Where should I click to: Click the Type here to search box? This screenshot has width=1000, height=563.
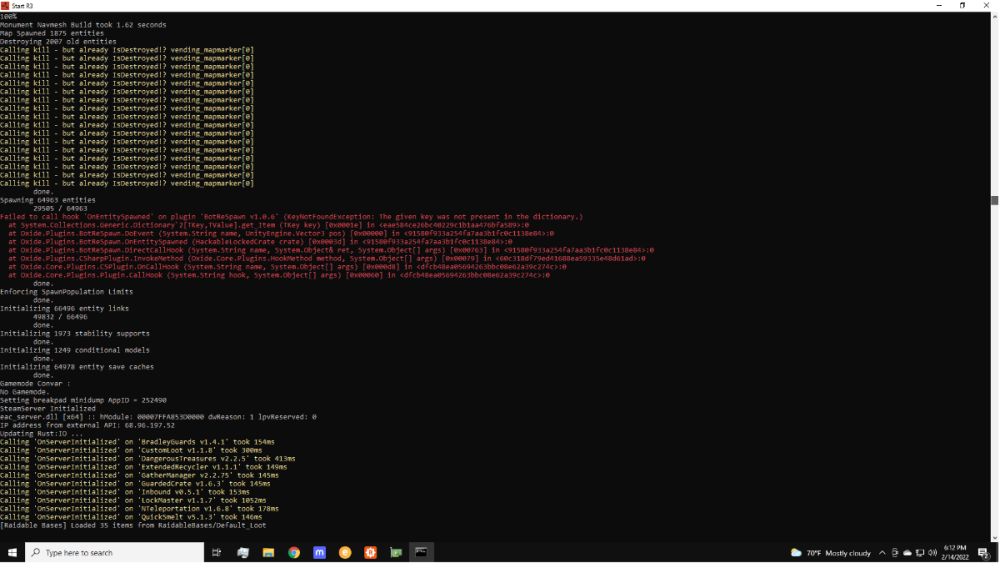click(112, 552)
